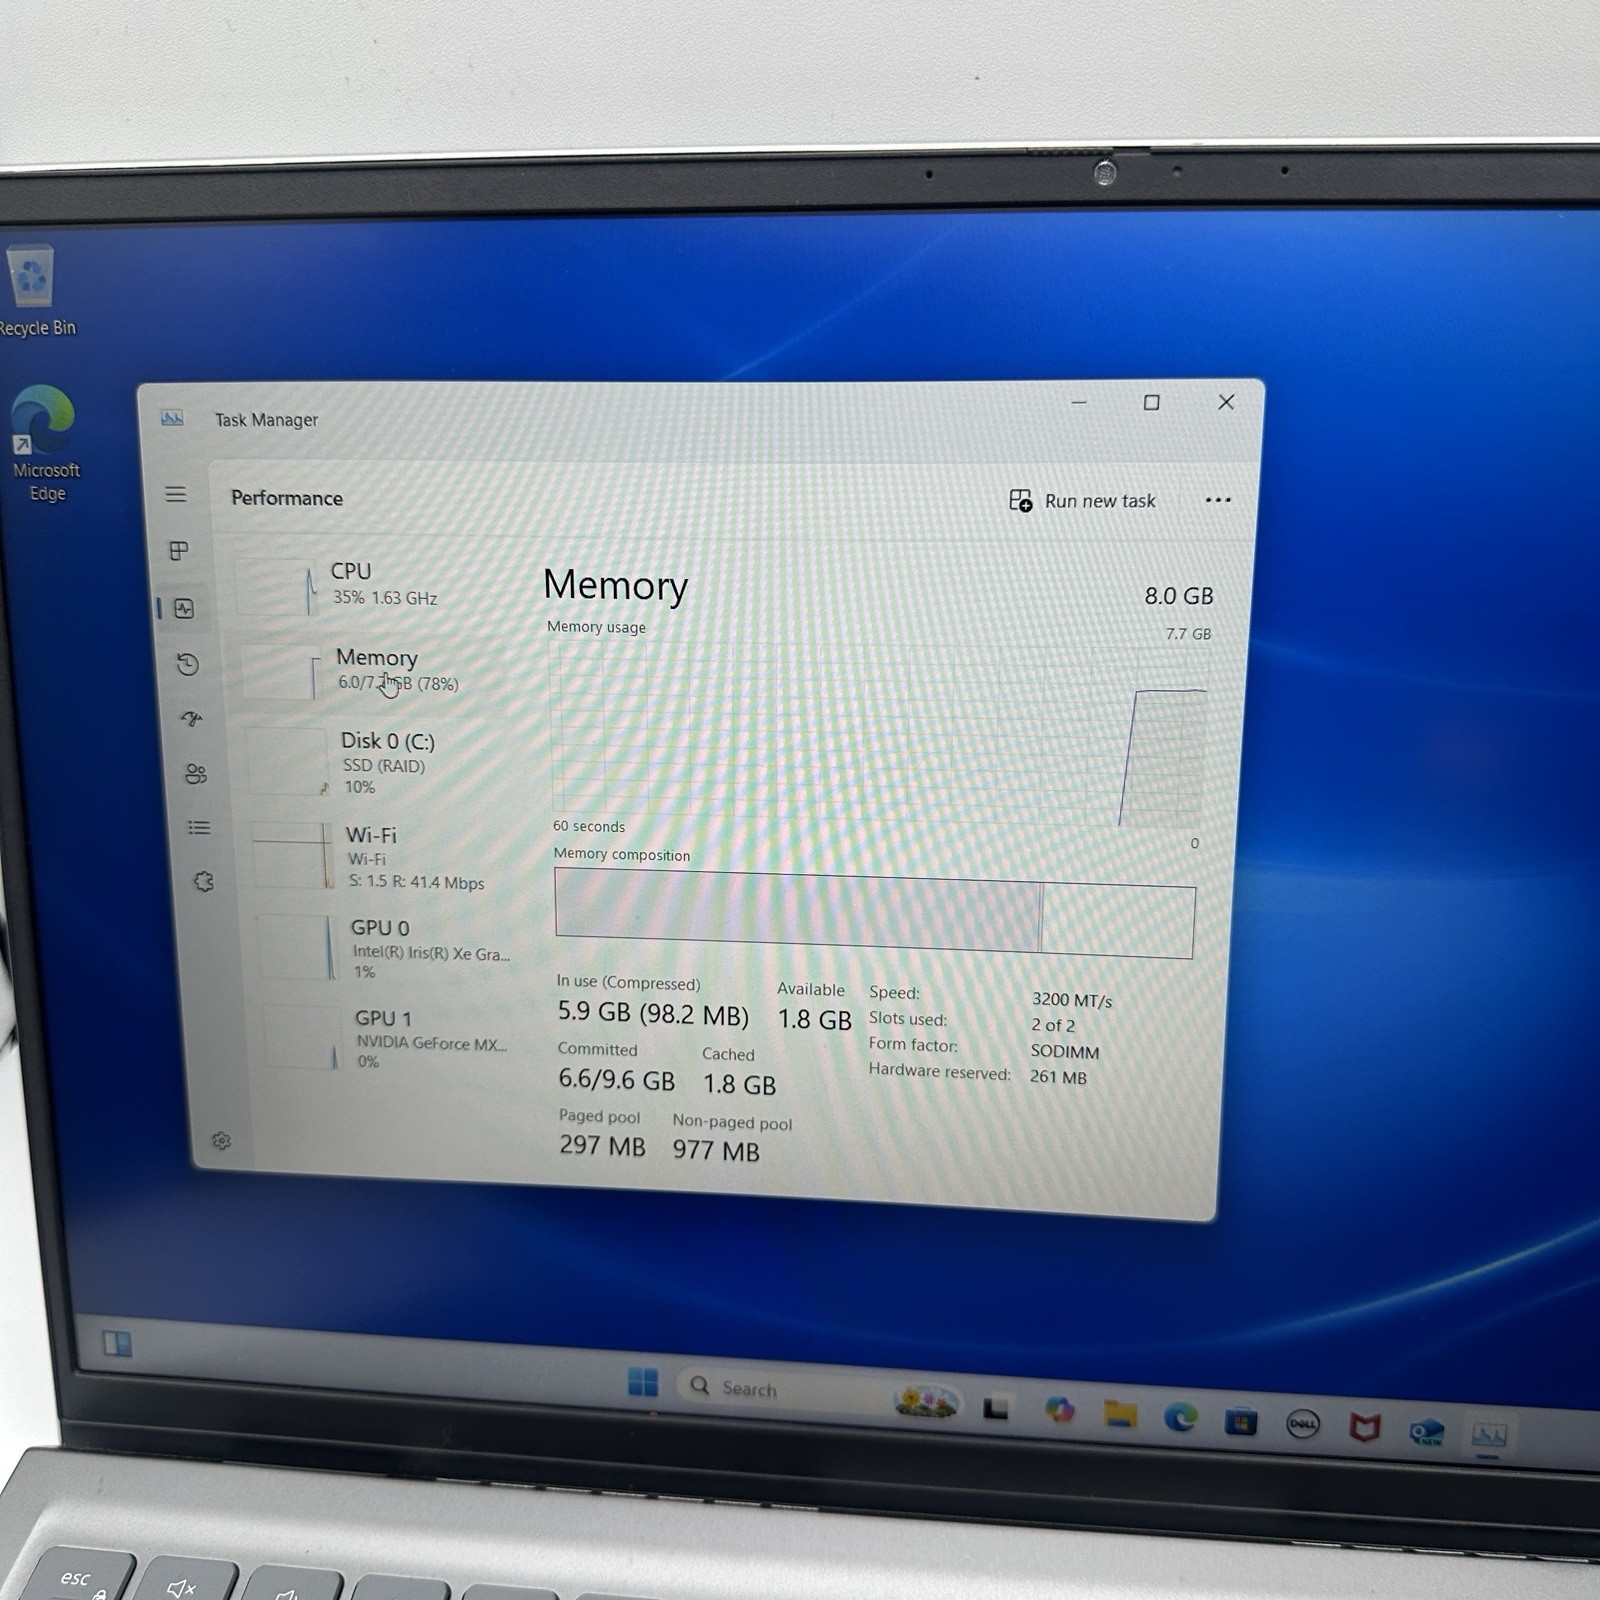Select Wi-Fi performance item

(x=390, y=857)
